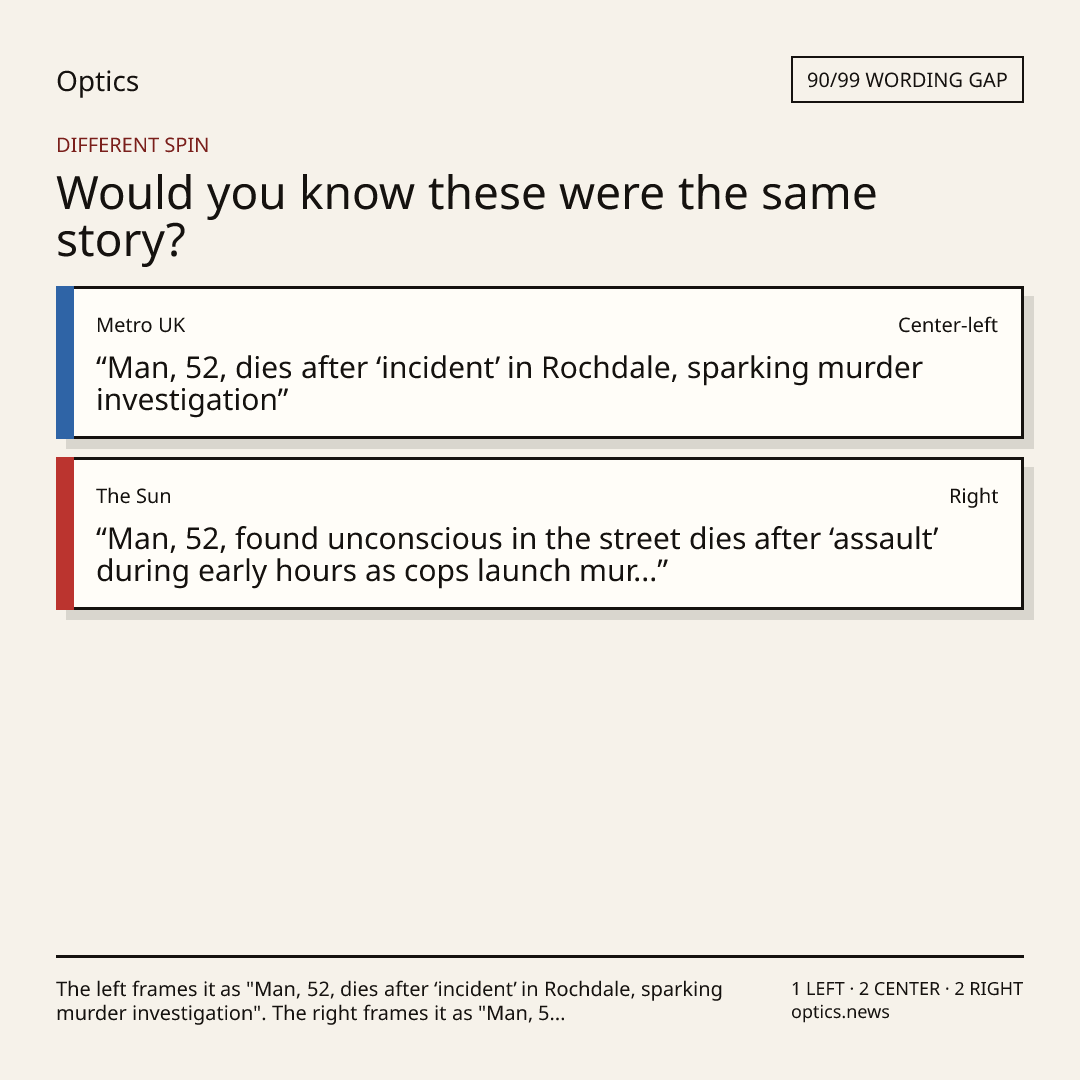The height and width of the screenshot is (1080, 1080).
Task: Open the optics.news link
Action: pyautogui.click(x=840, y=1012)
